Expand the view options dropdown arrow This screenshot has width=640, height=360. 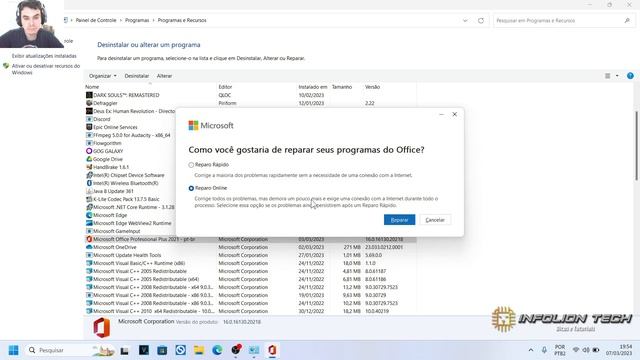[x=617, y=76]
